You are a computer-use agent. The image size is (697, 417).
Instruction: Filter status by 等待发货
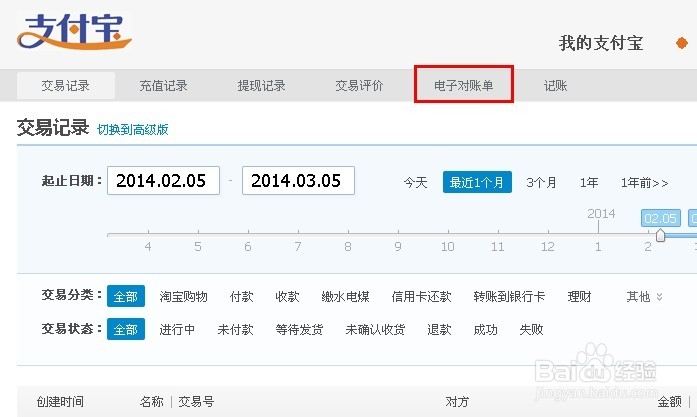(x=299, y=329)
